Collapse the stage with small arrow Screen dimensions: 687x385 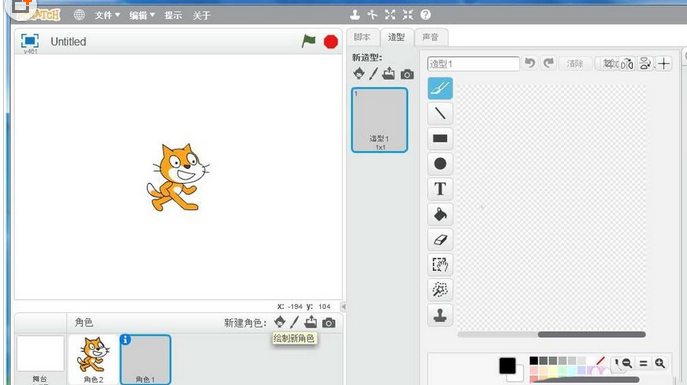point(344,307)
